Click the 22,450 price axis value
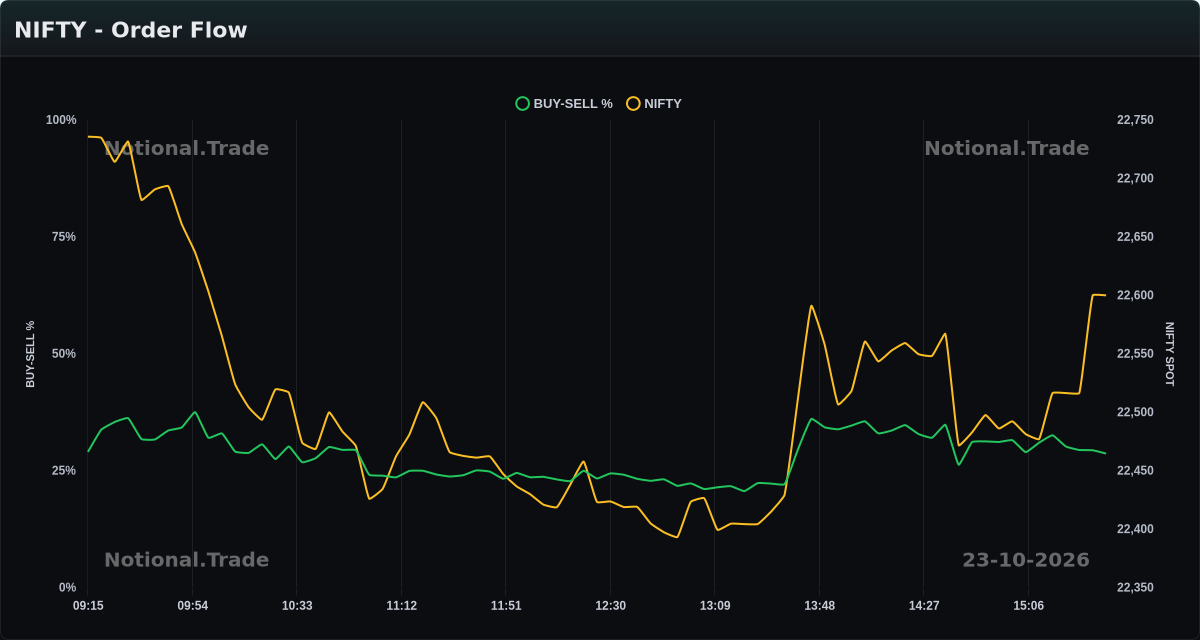This screenshot has height=640, width=1200. pos(1135,471)
